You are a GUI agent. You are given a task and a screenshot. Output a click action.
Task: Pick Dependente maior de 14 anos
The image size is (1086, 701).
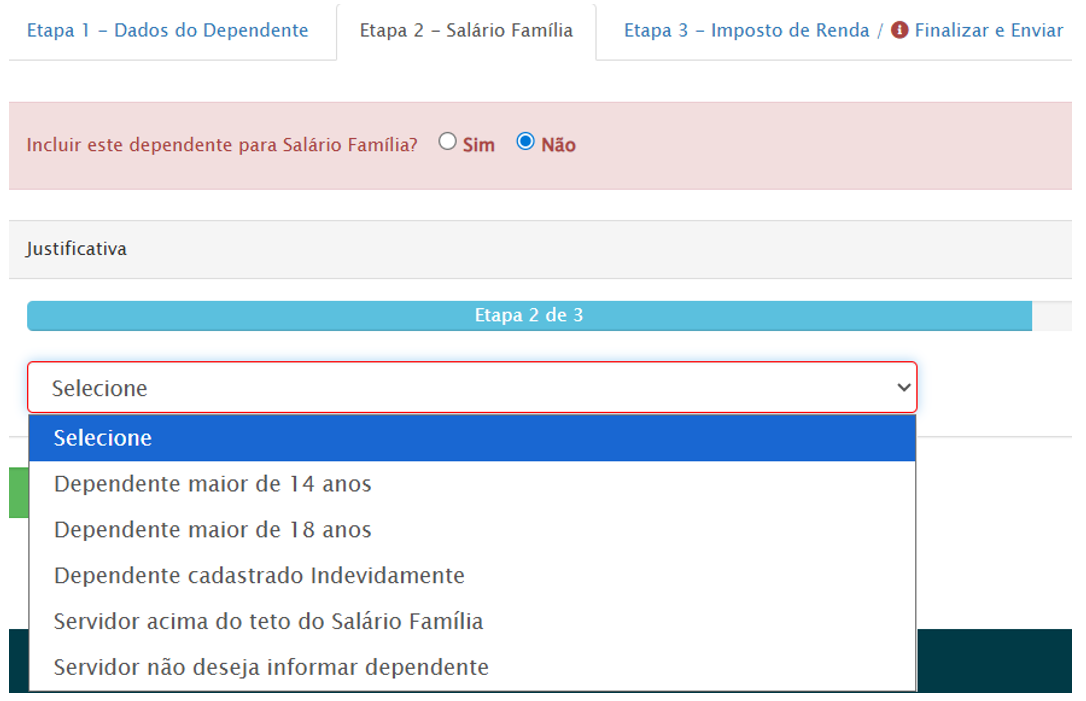(x=212, y=484)
